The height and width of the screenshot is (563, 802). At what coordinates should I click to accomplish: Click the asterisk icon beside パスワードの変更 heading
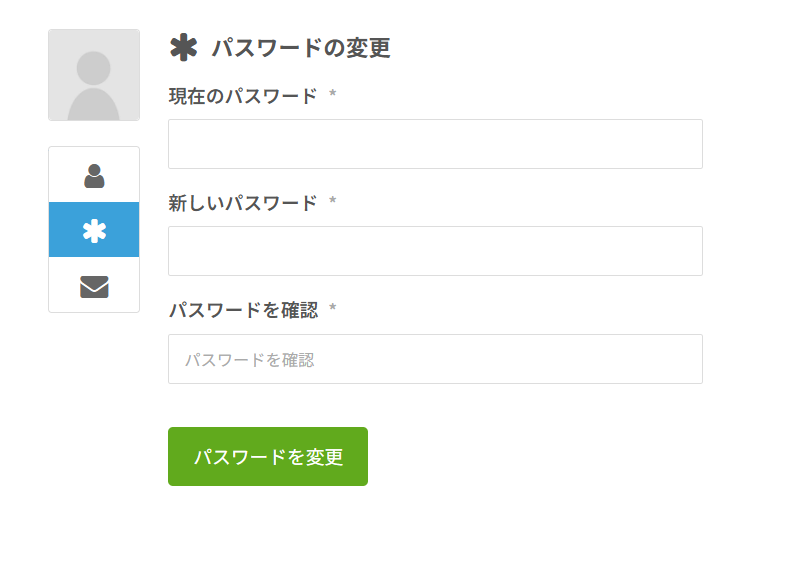[184, 47]
